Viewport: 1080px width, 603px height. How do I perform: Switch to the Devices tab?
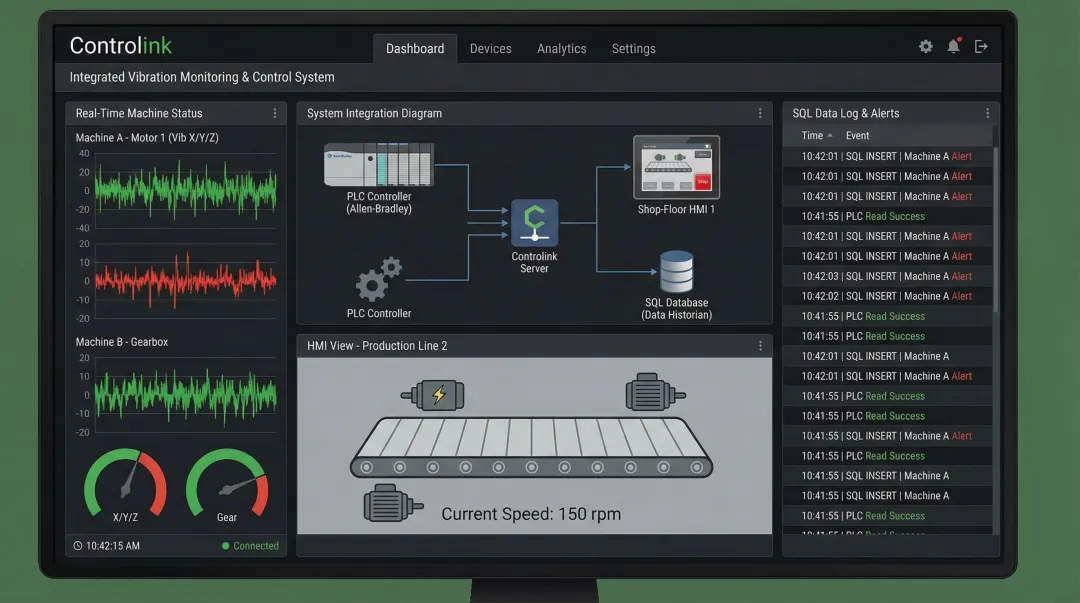point(490,48)
